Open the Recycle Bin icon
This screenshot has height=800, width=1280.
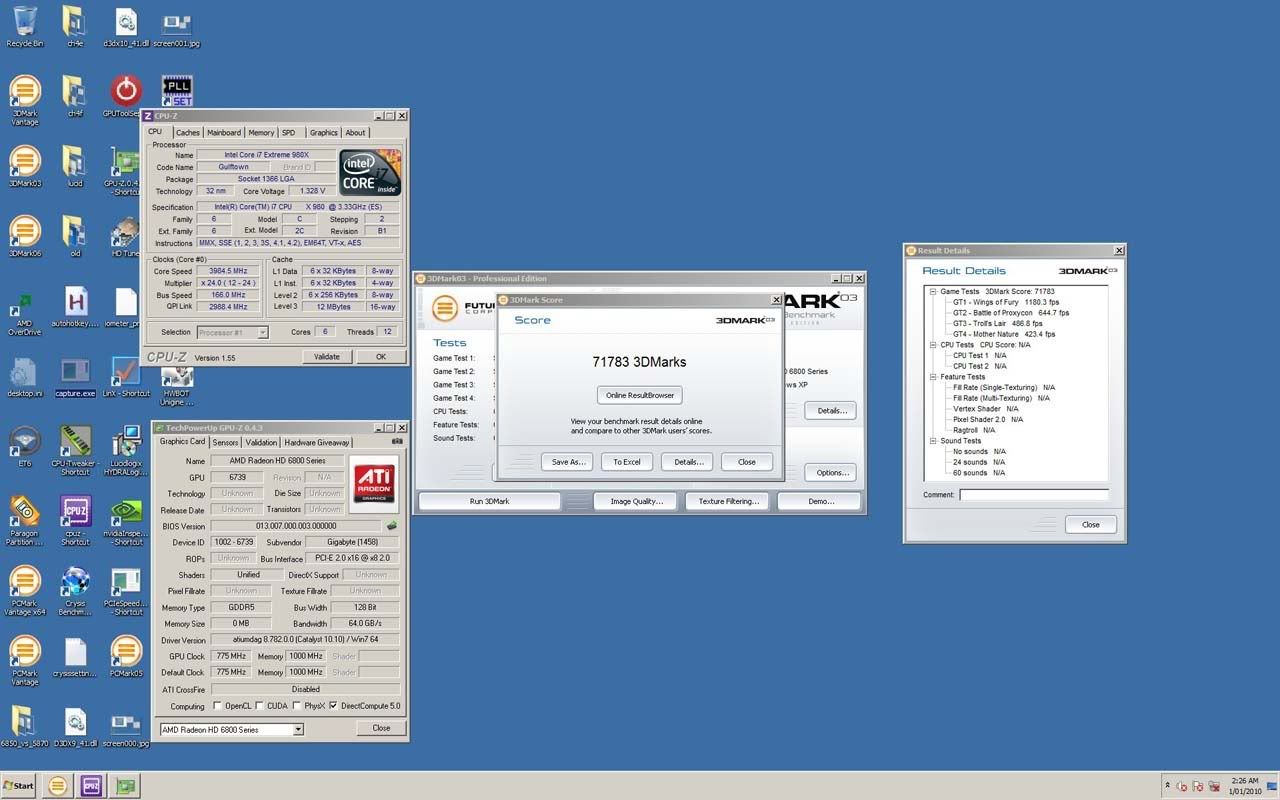point(24,22)
